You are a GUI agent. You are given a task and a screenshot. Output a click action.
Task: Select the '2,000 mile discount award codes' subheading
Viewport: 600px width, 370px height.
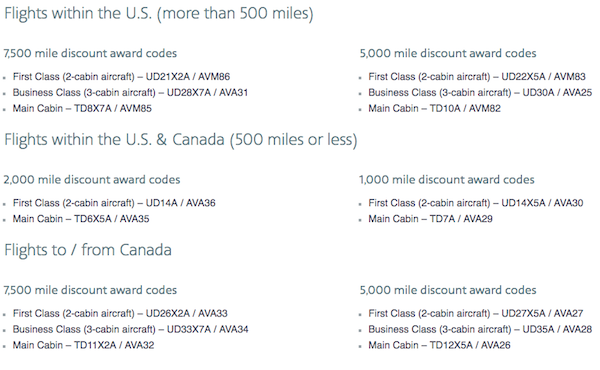pyautogui.click(x=92, y=179)
